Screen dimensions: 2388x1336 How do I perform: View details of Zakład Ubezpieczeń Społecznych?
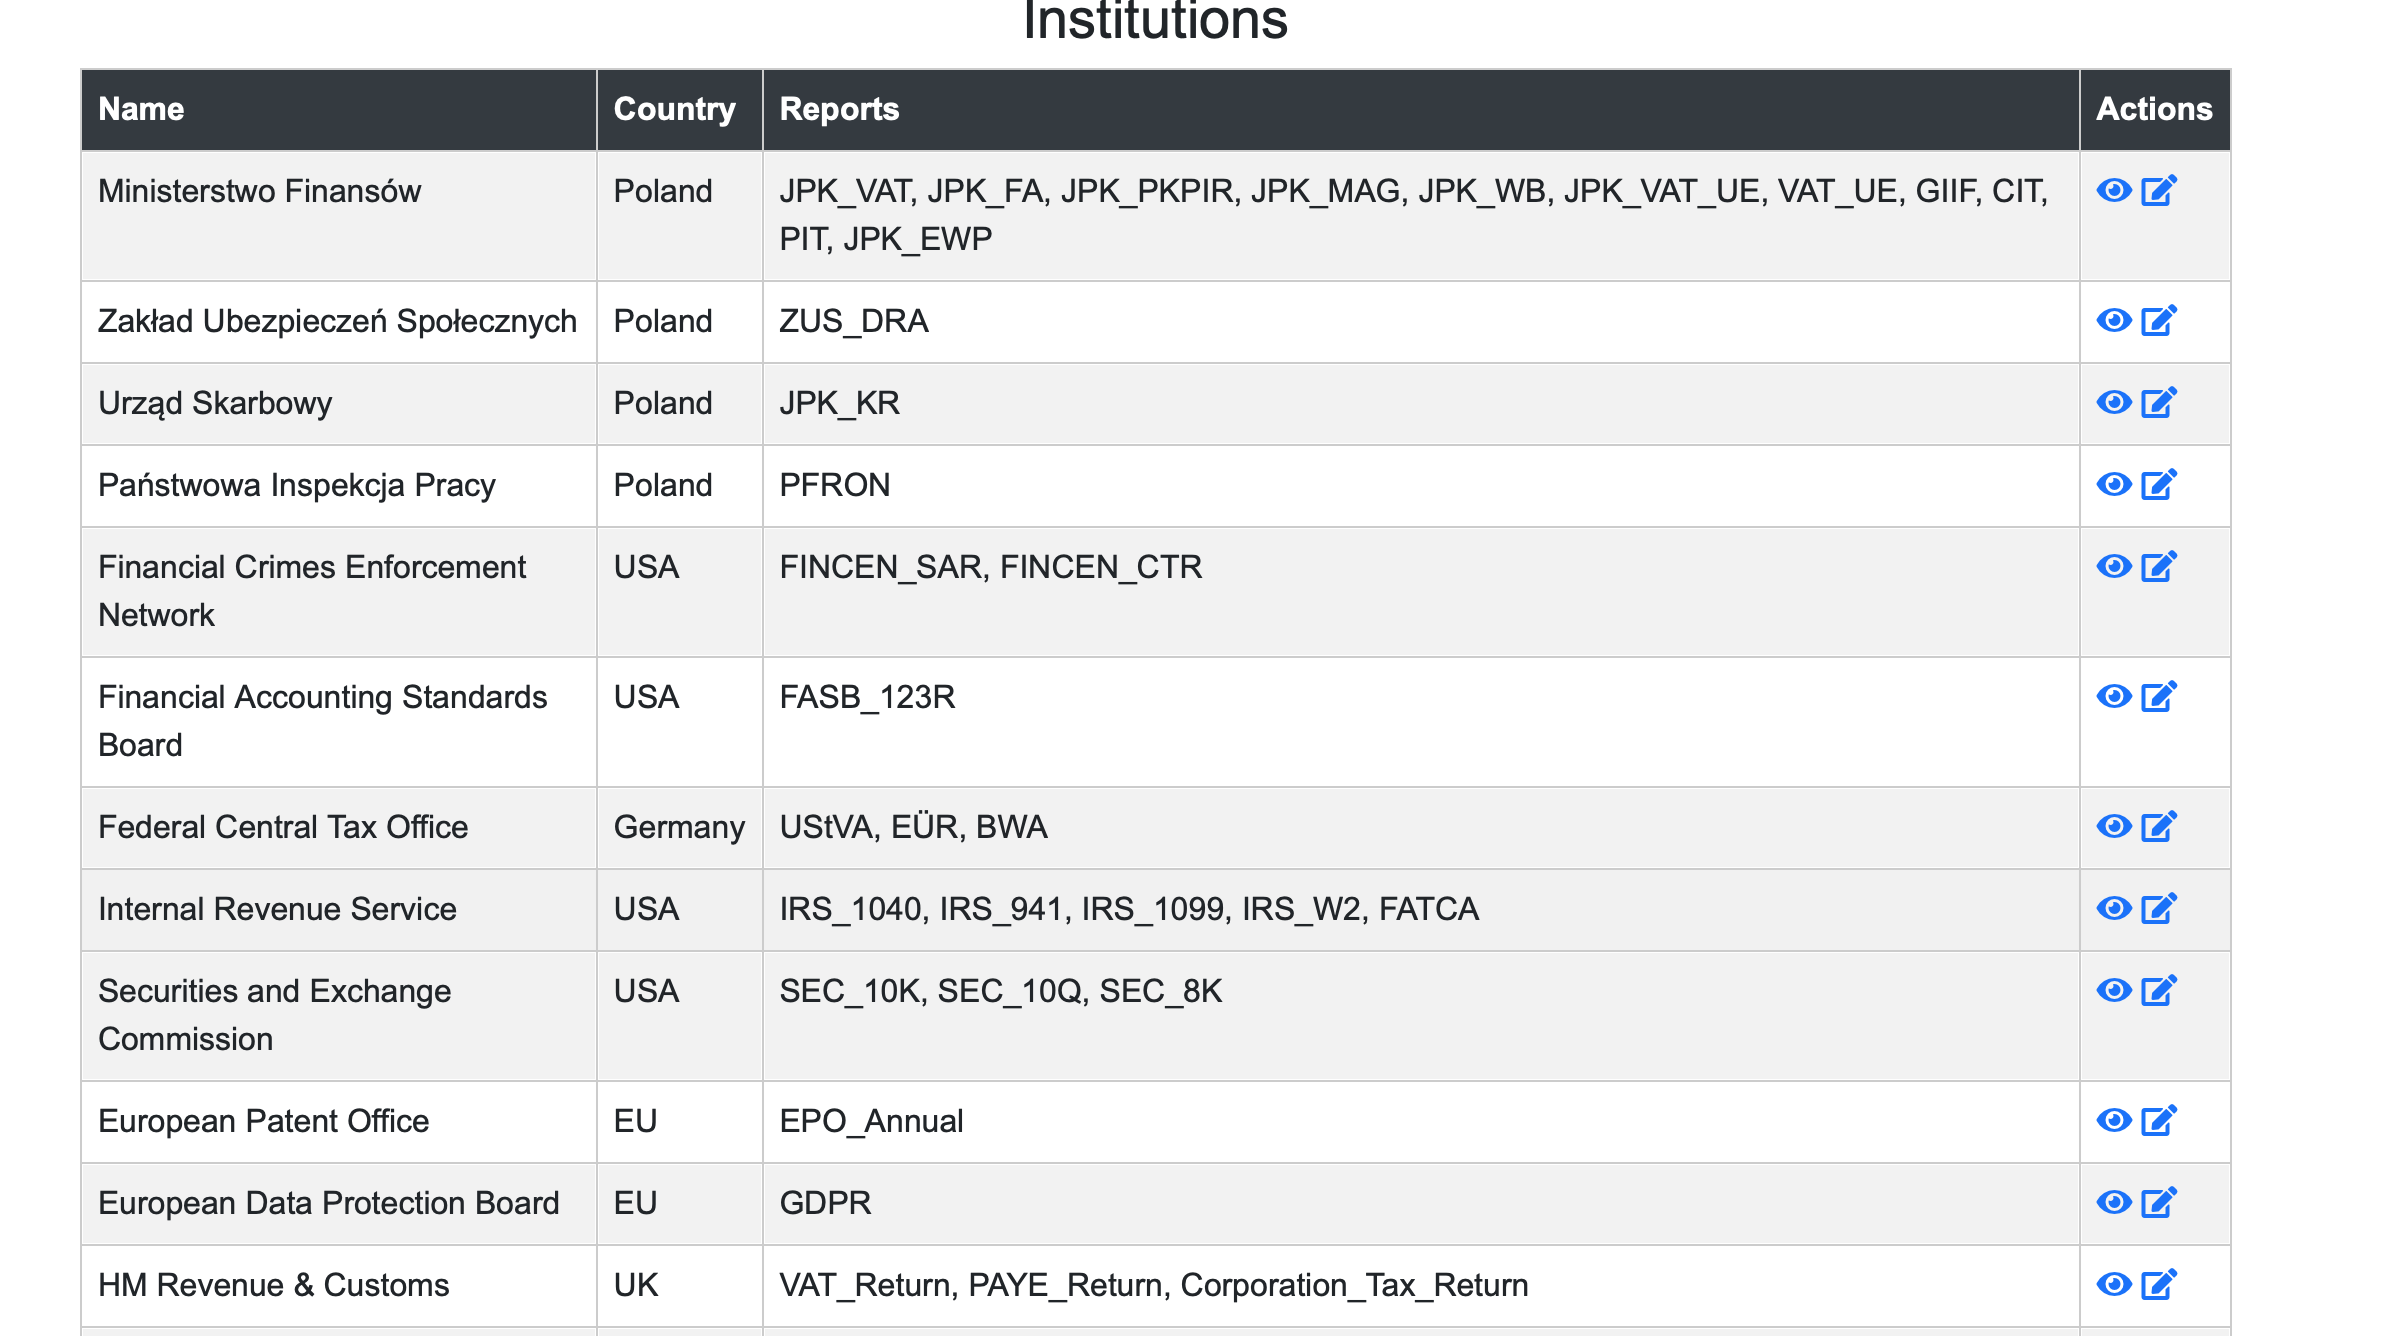click(x=2113, y=320)
